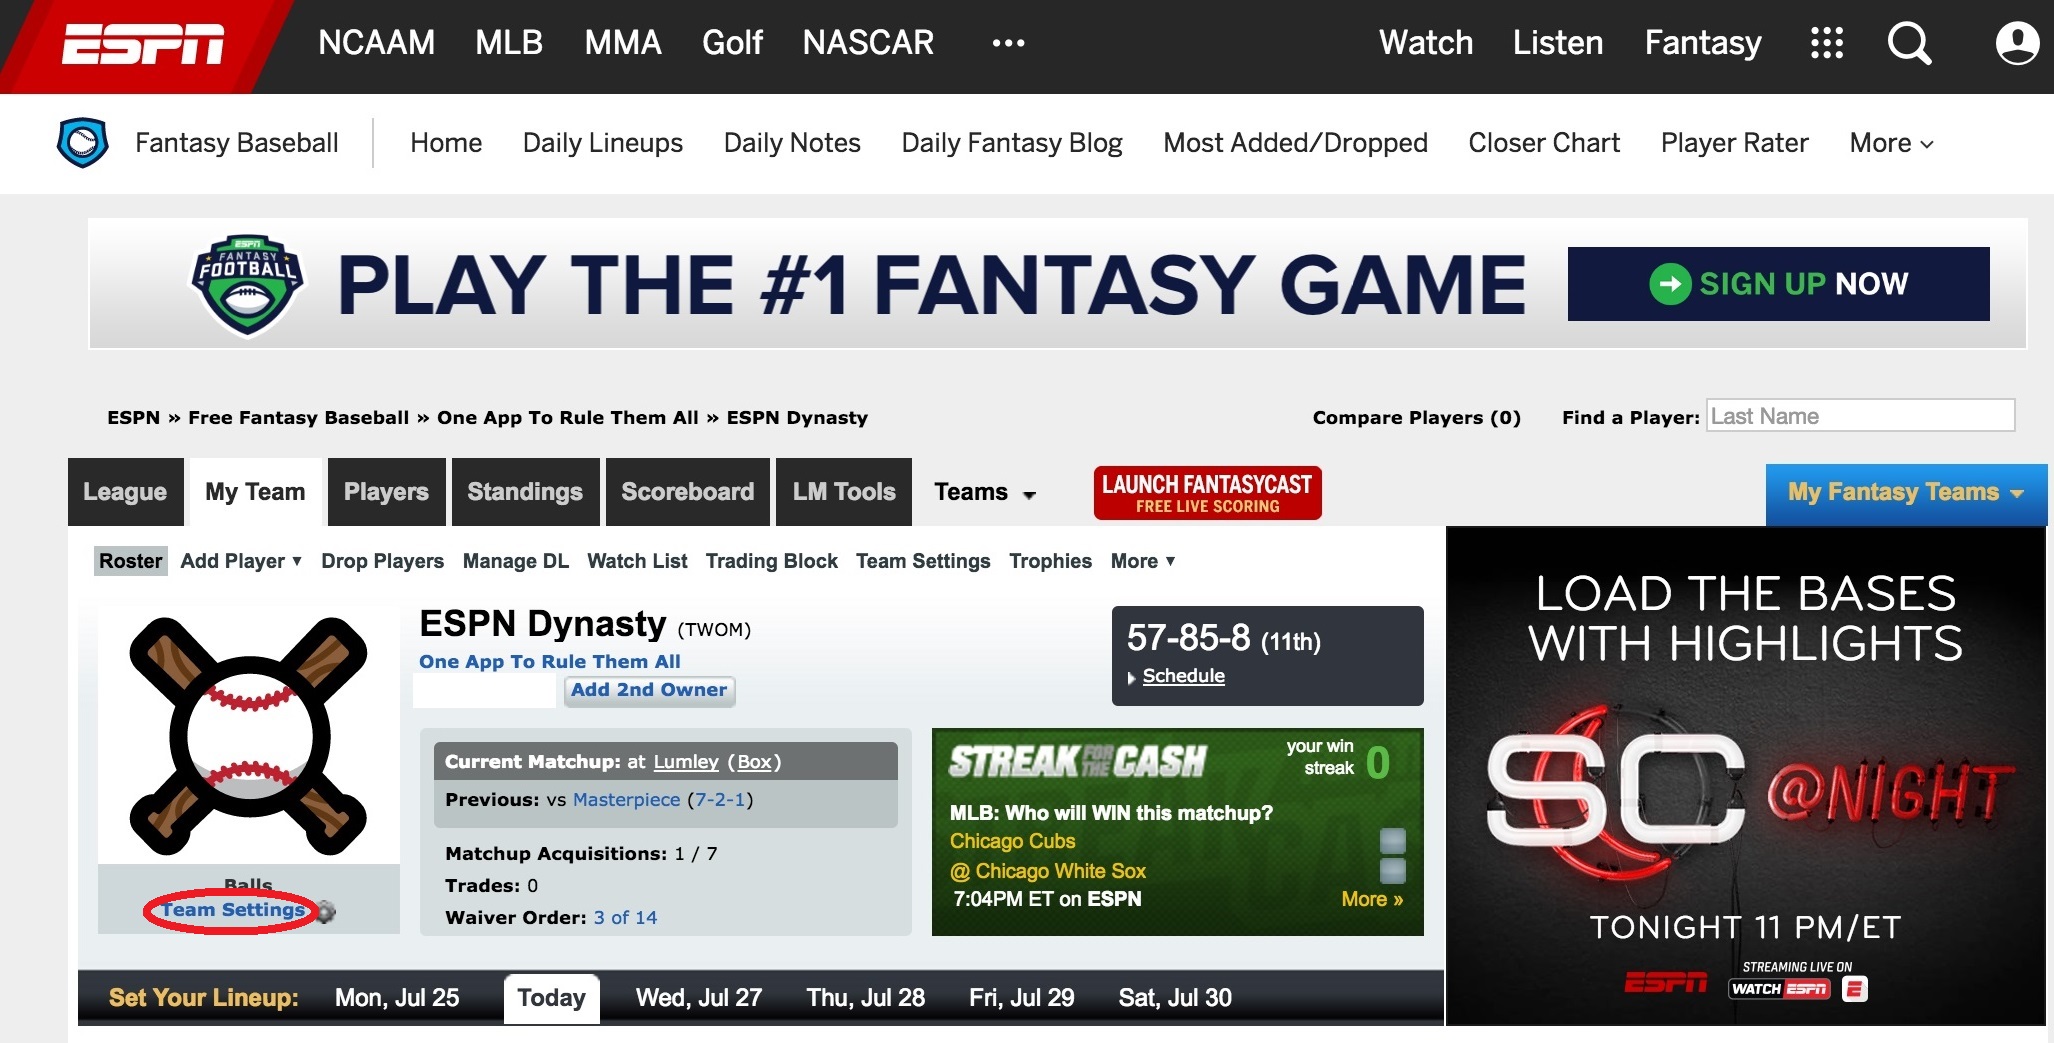Click Watch in the top bar

(1426, 43)
